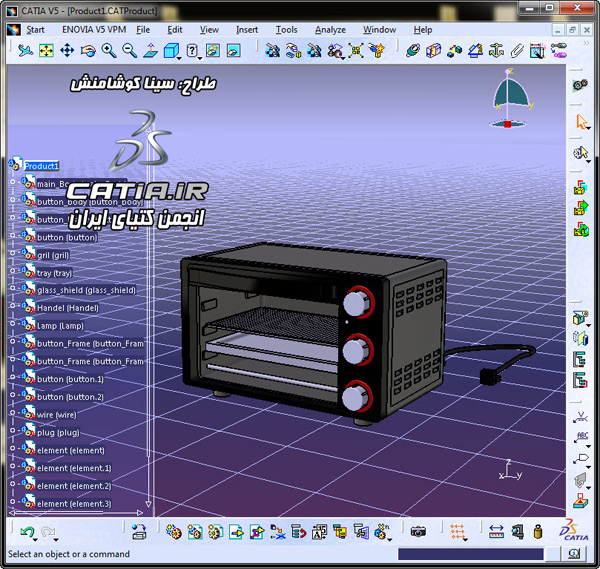Viewport: 600px width, 569px height.
Task: Activate the Fly Mode airplane icon
Action: [x=25, y=51]
